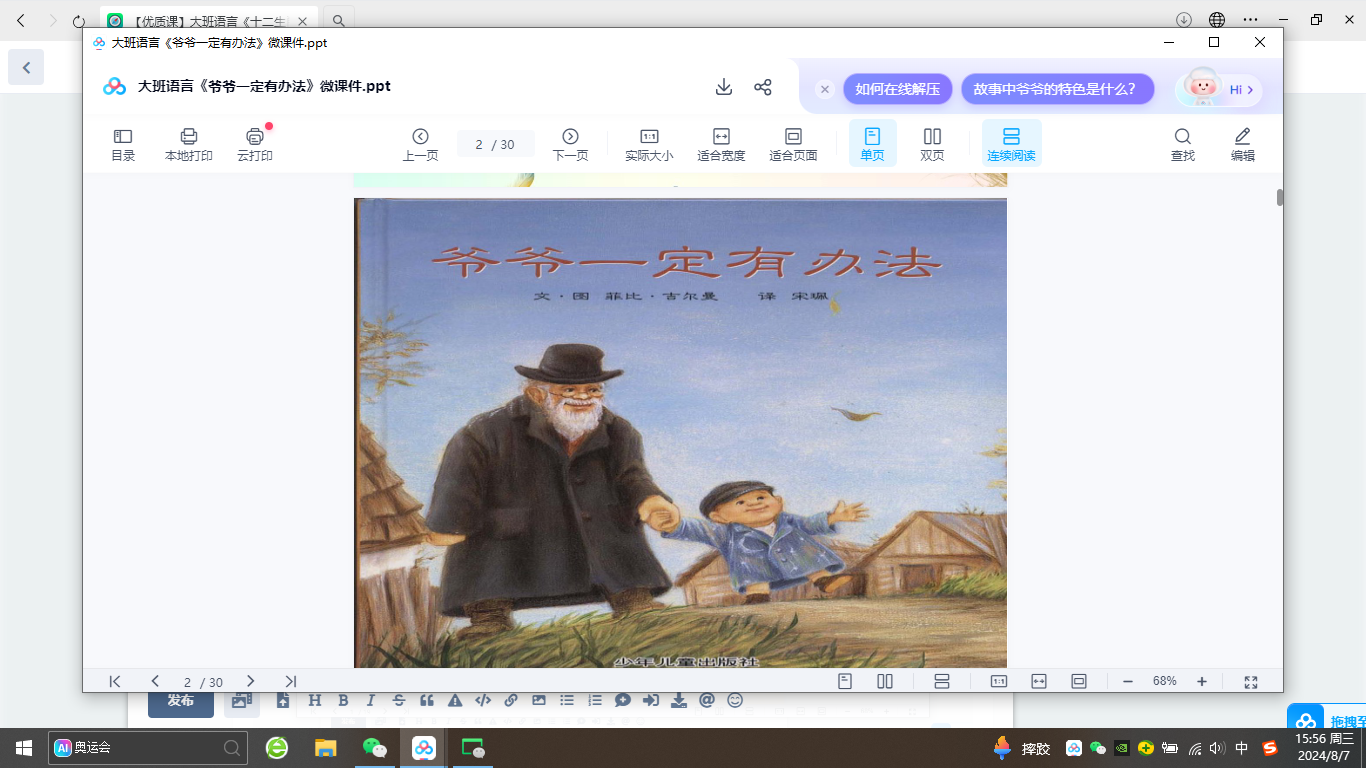Jump to first page in bottom bar
The height and width of the screenshot is (768, 1366).
[115, 681]
